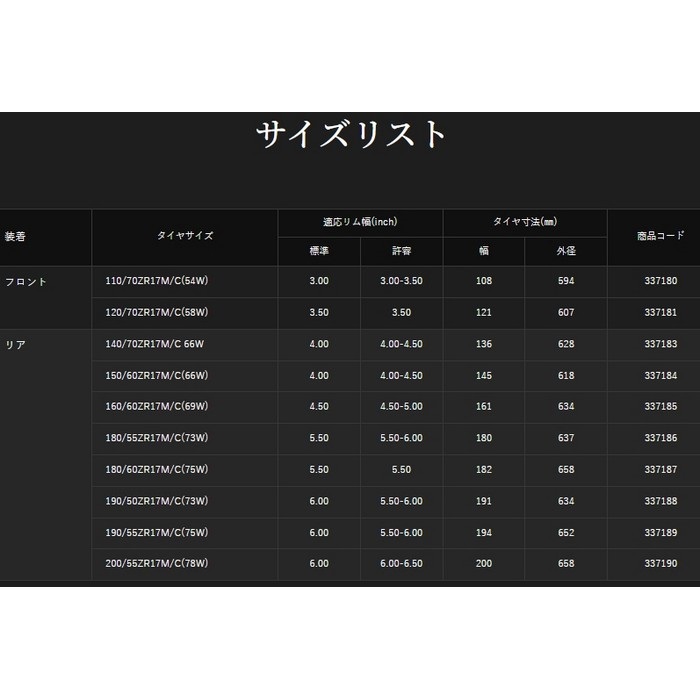This screenshot has width=700, height=700.
Task: Select the タイヤ寸法(mm) header
Action: click(524, 223)
